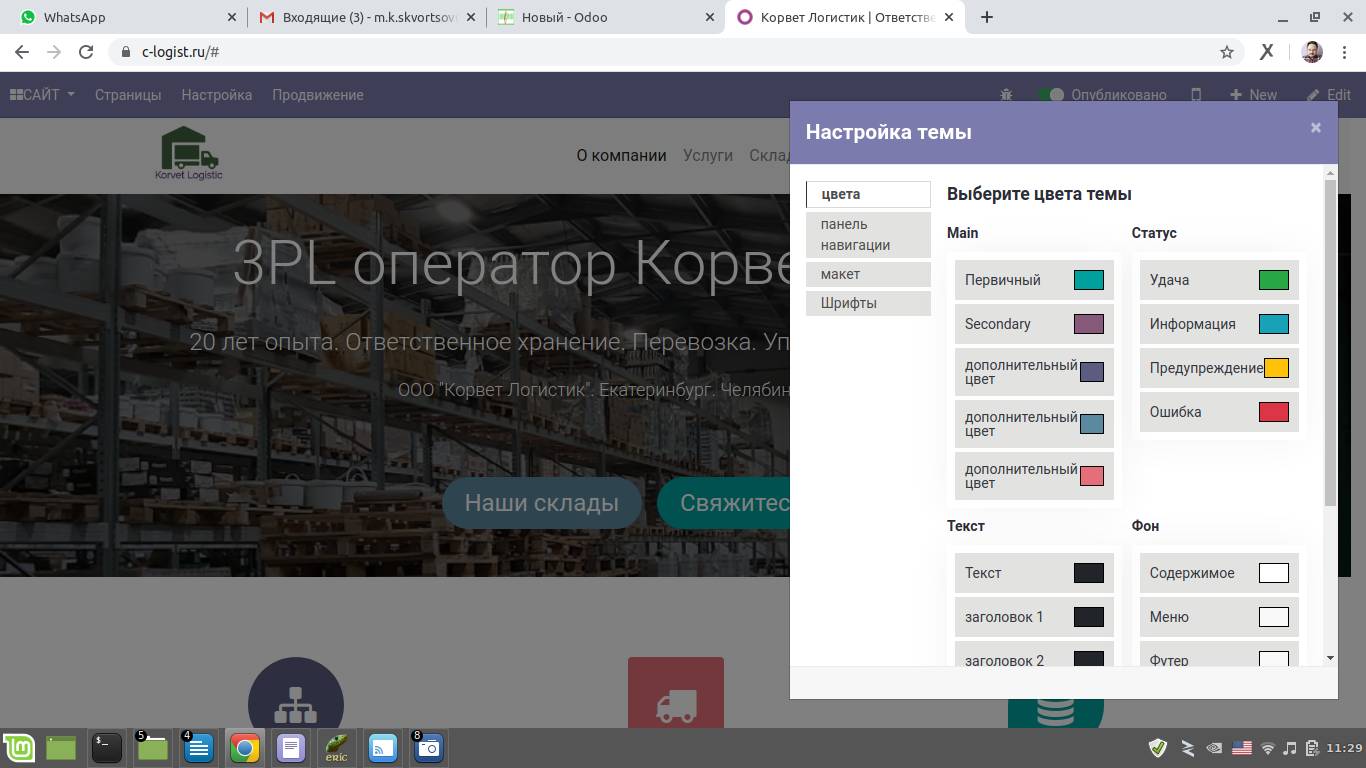The height and width of the screenshot is (768, 1366).
Task: Change the Предупреждение yellow color swatch
Action: coord(1276,368)
